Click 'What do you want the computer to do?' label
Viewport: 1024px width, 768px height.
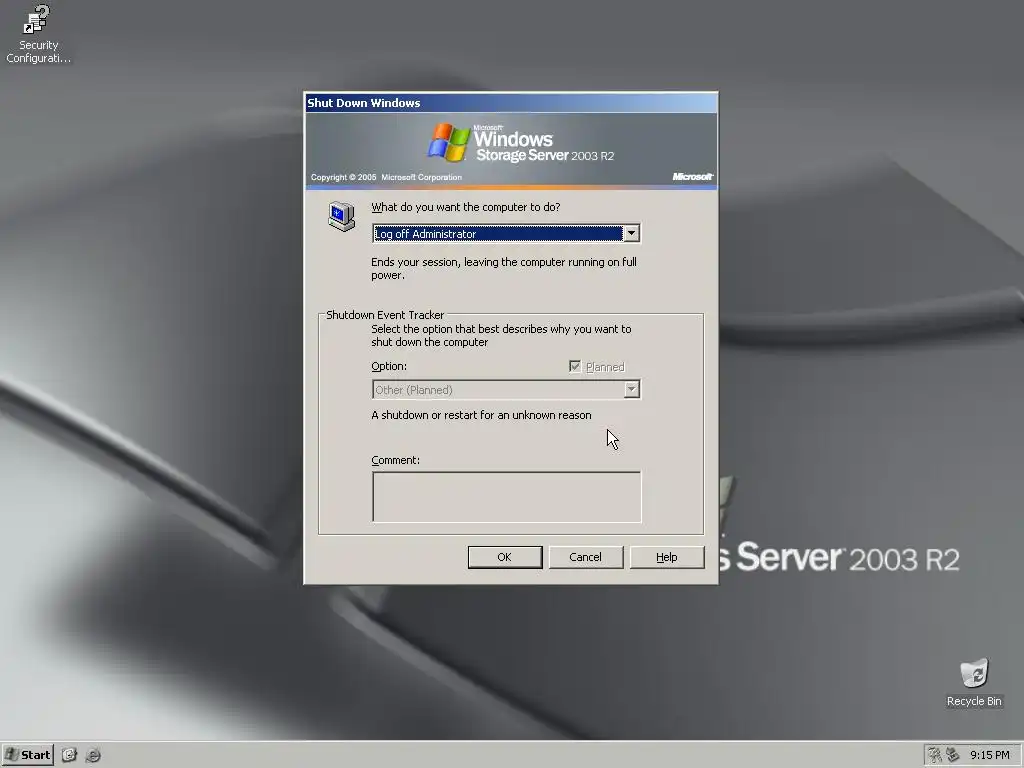point(466,207)
